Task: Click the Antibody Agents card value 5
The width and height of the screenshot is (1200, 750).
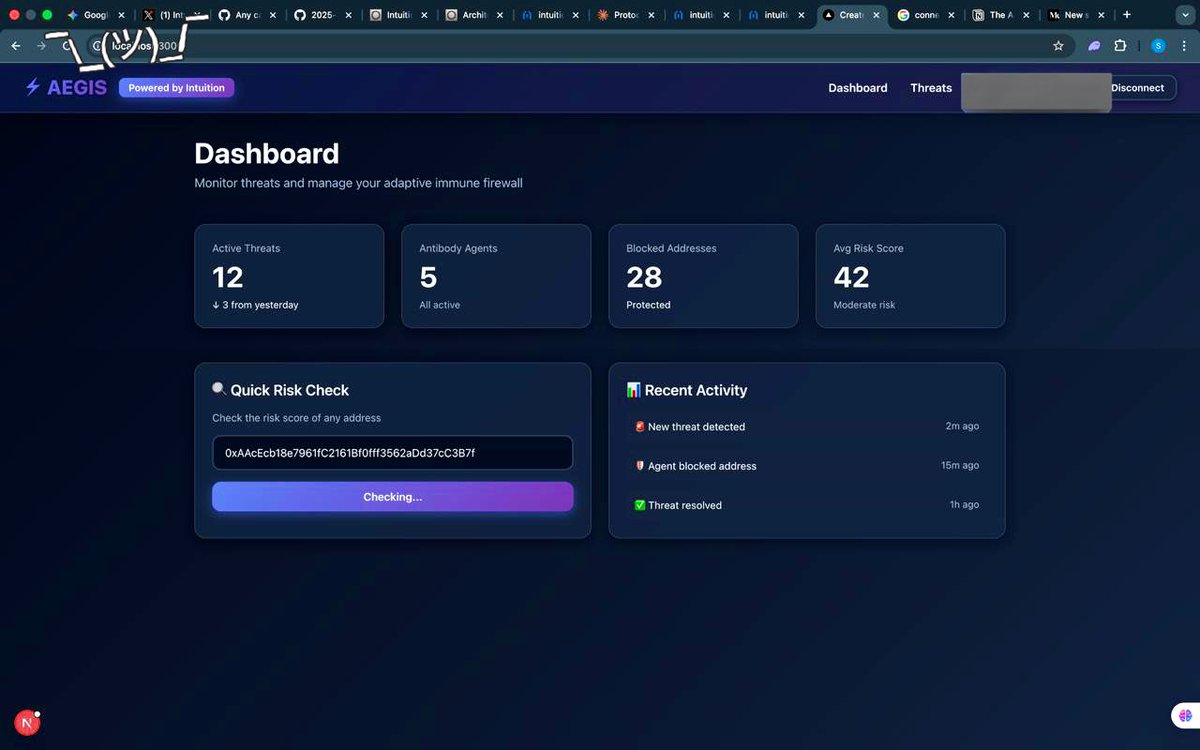Action: 428,277
